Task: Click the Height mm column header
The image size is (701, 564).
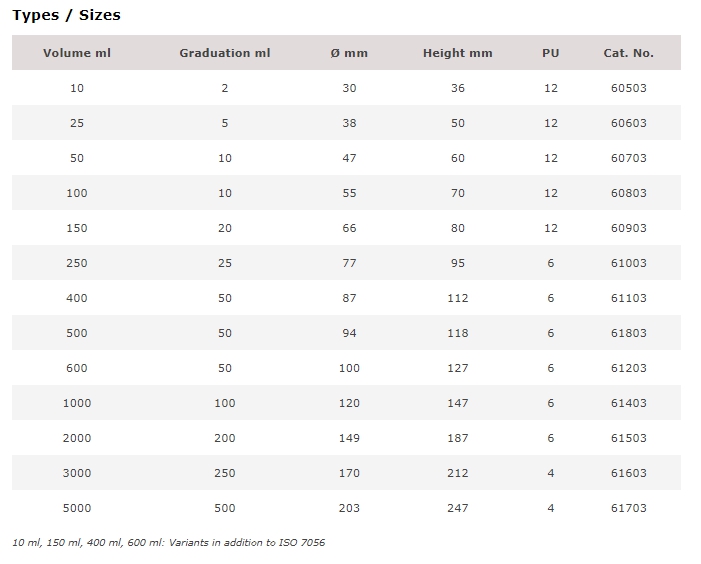Action: (x=458, y=53)
